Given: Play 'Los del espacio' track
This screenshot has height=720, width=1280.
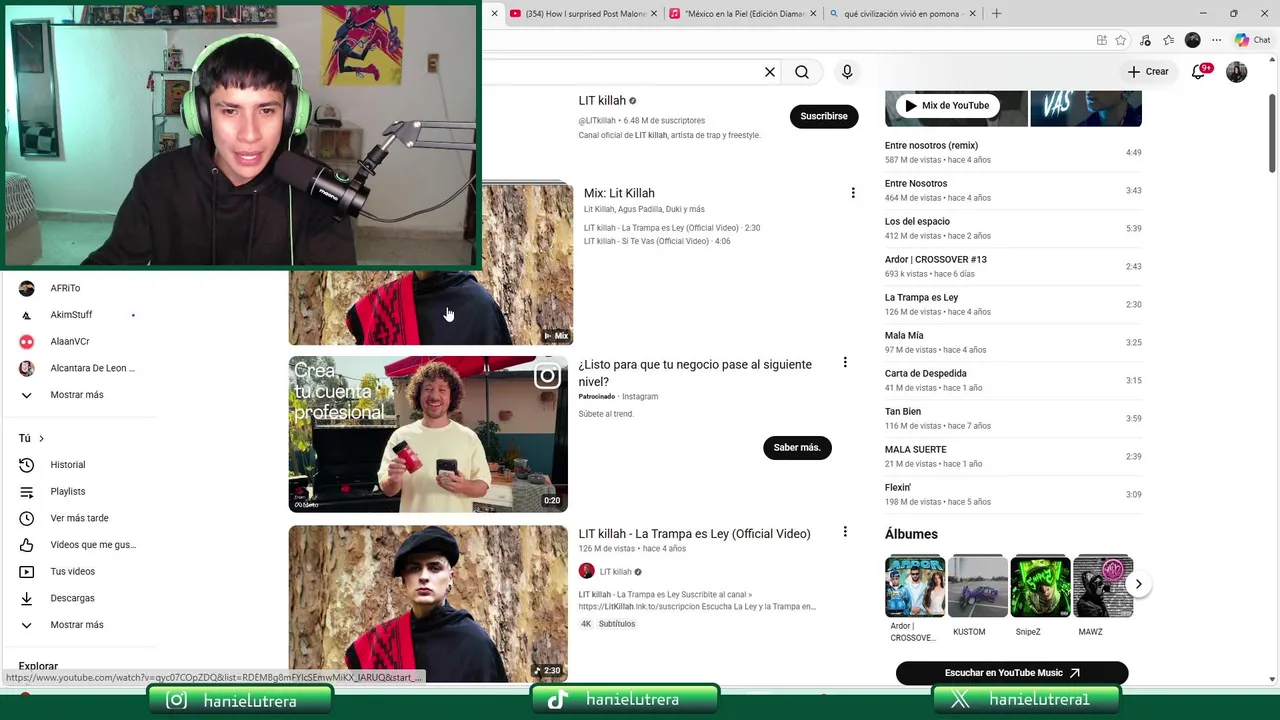Looking at the screenshot, I should [x=1013, y=228].
